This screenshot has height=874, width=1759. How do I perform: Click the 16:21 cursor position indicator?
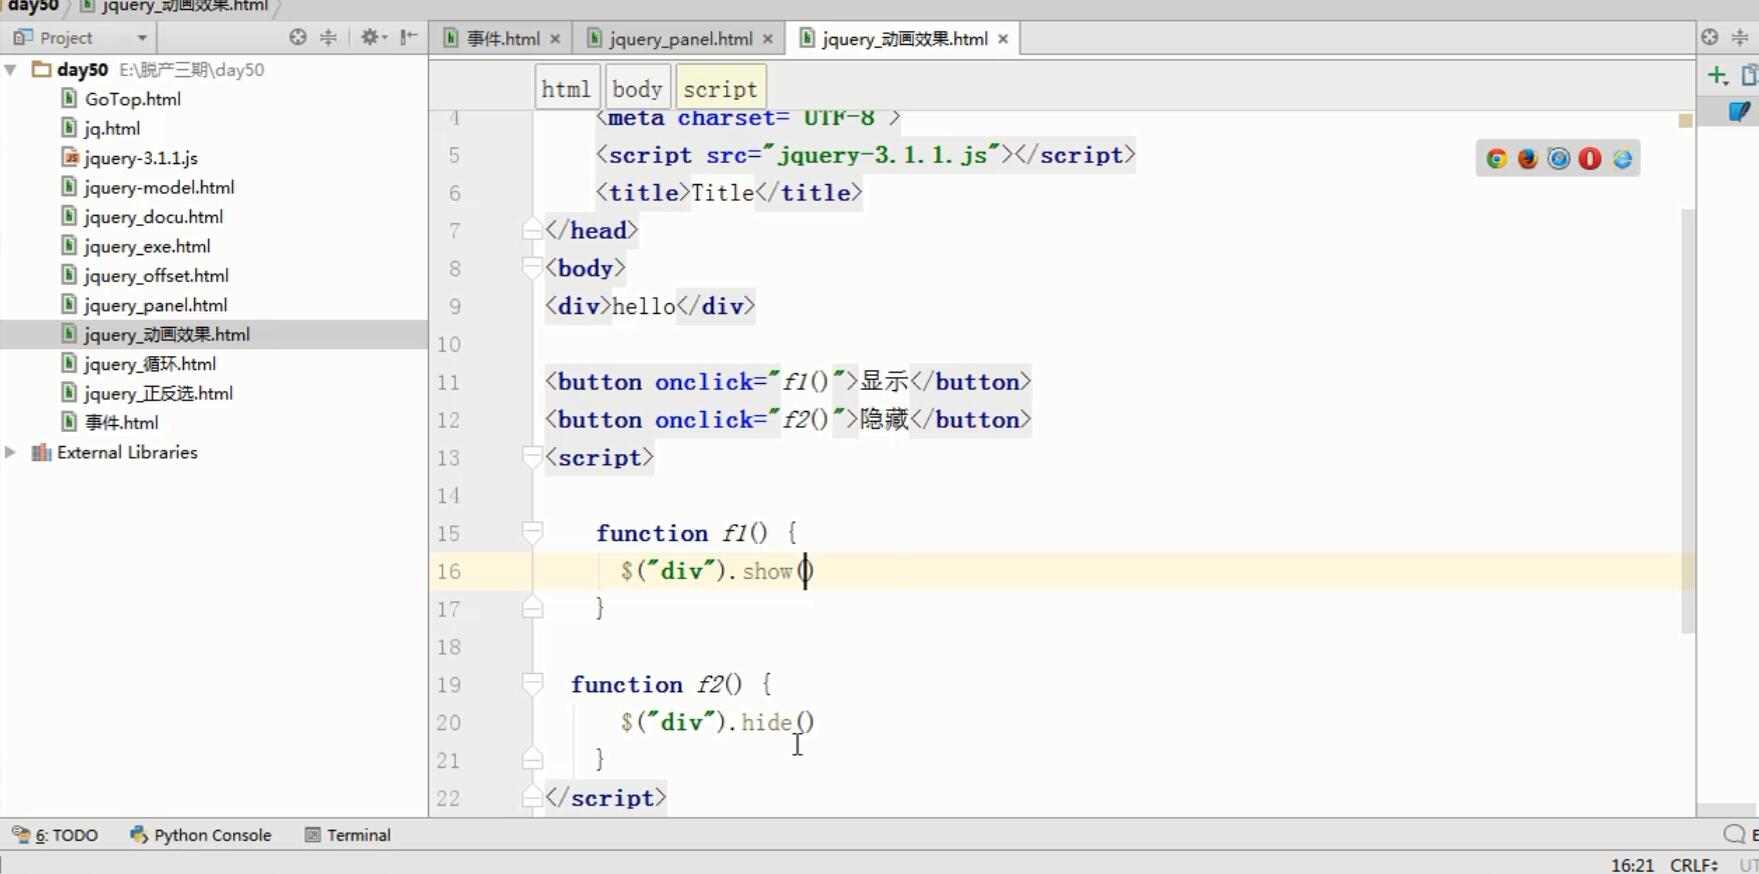click(1632, 865)
